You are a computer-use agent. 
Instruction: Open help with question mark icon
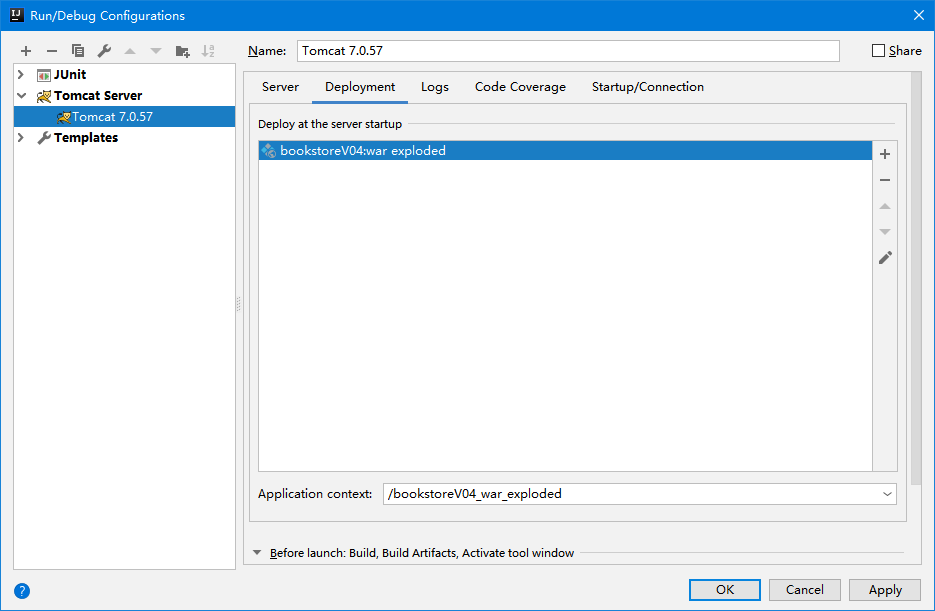tap(21, 591)
